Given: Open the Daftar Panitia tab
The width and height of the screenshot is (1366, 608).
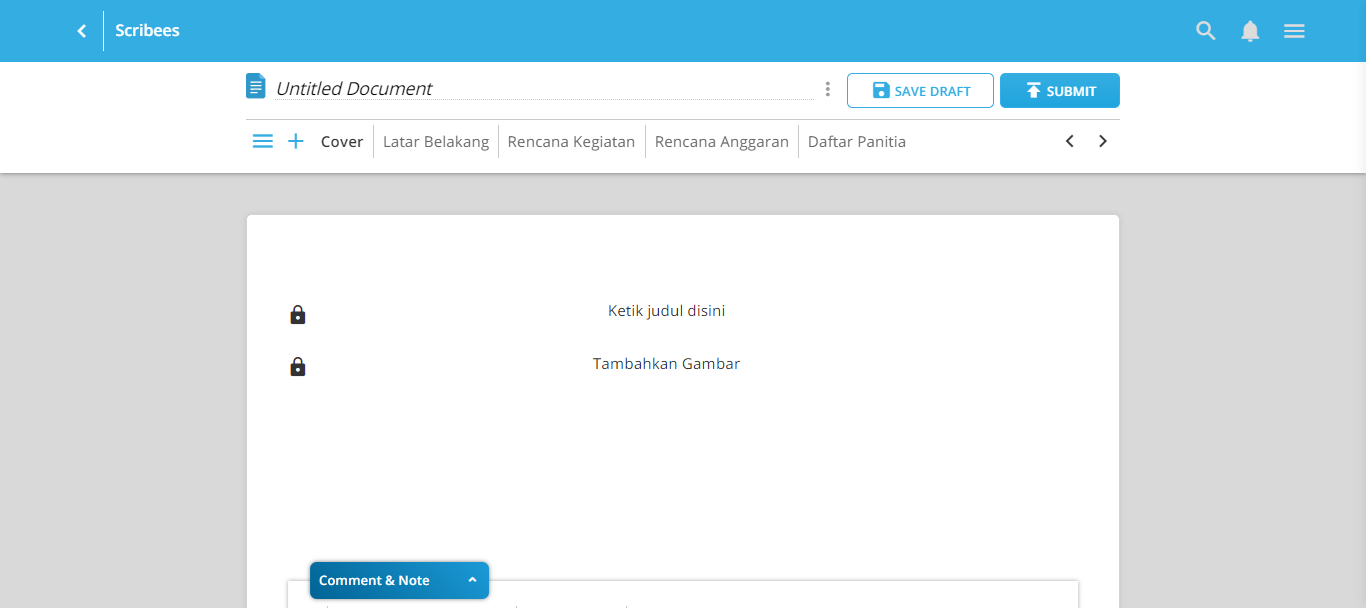Looking at the screenshot, I should click(x=856, y=141).
